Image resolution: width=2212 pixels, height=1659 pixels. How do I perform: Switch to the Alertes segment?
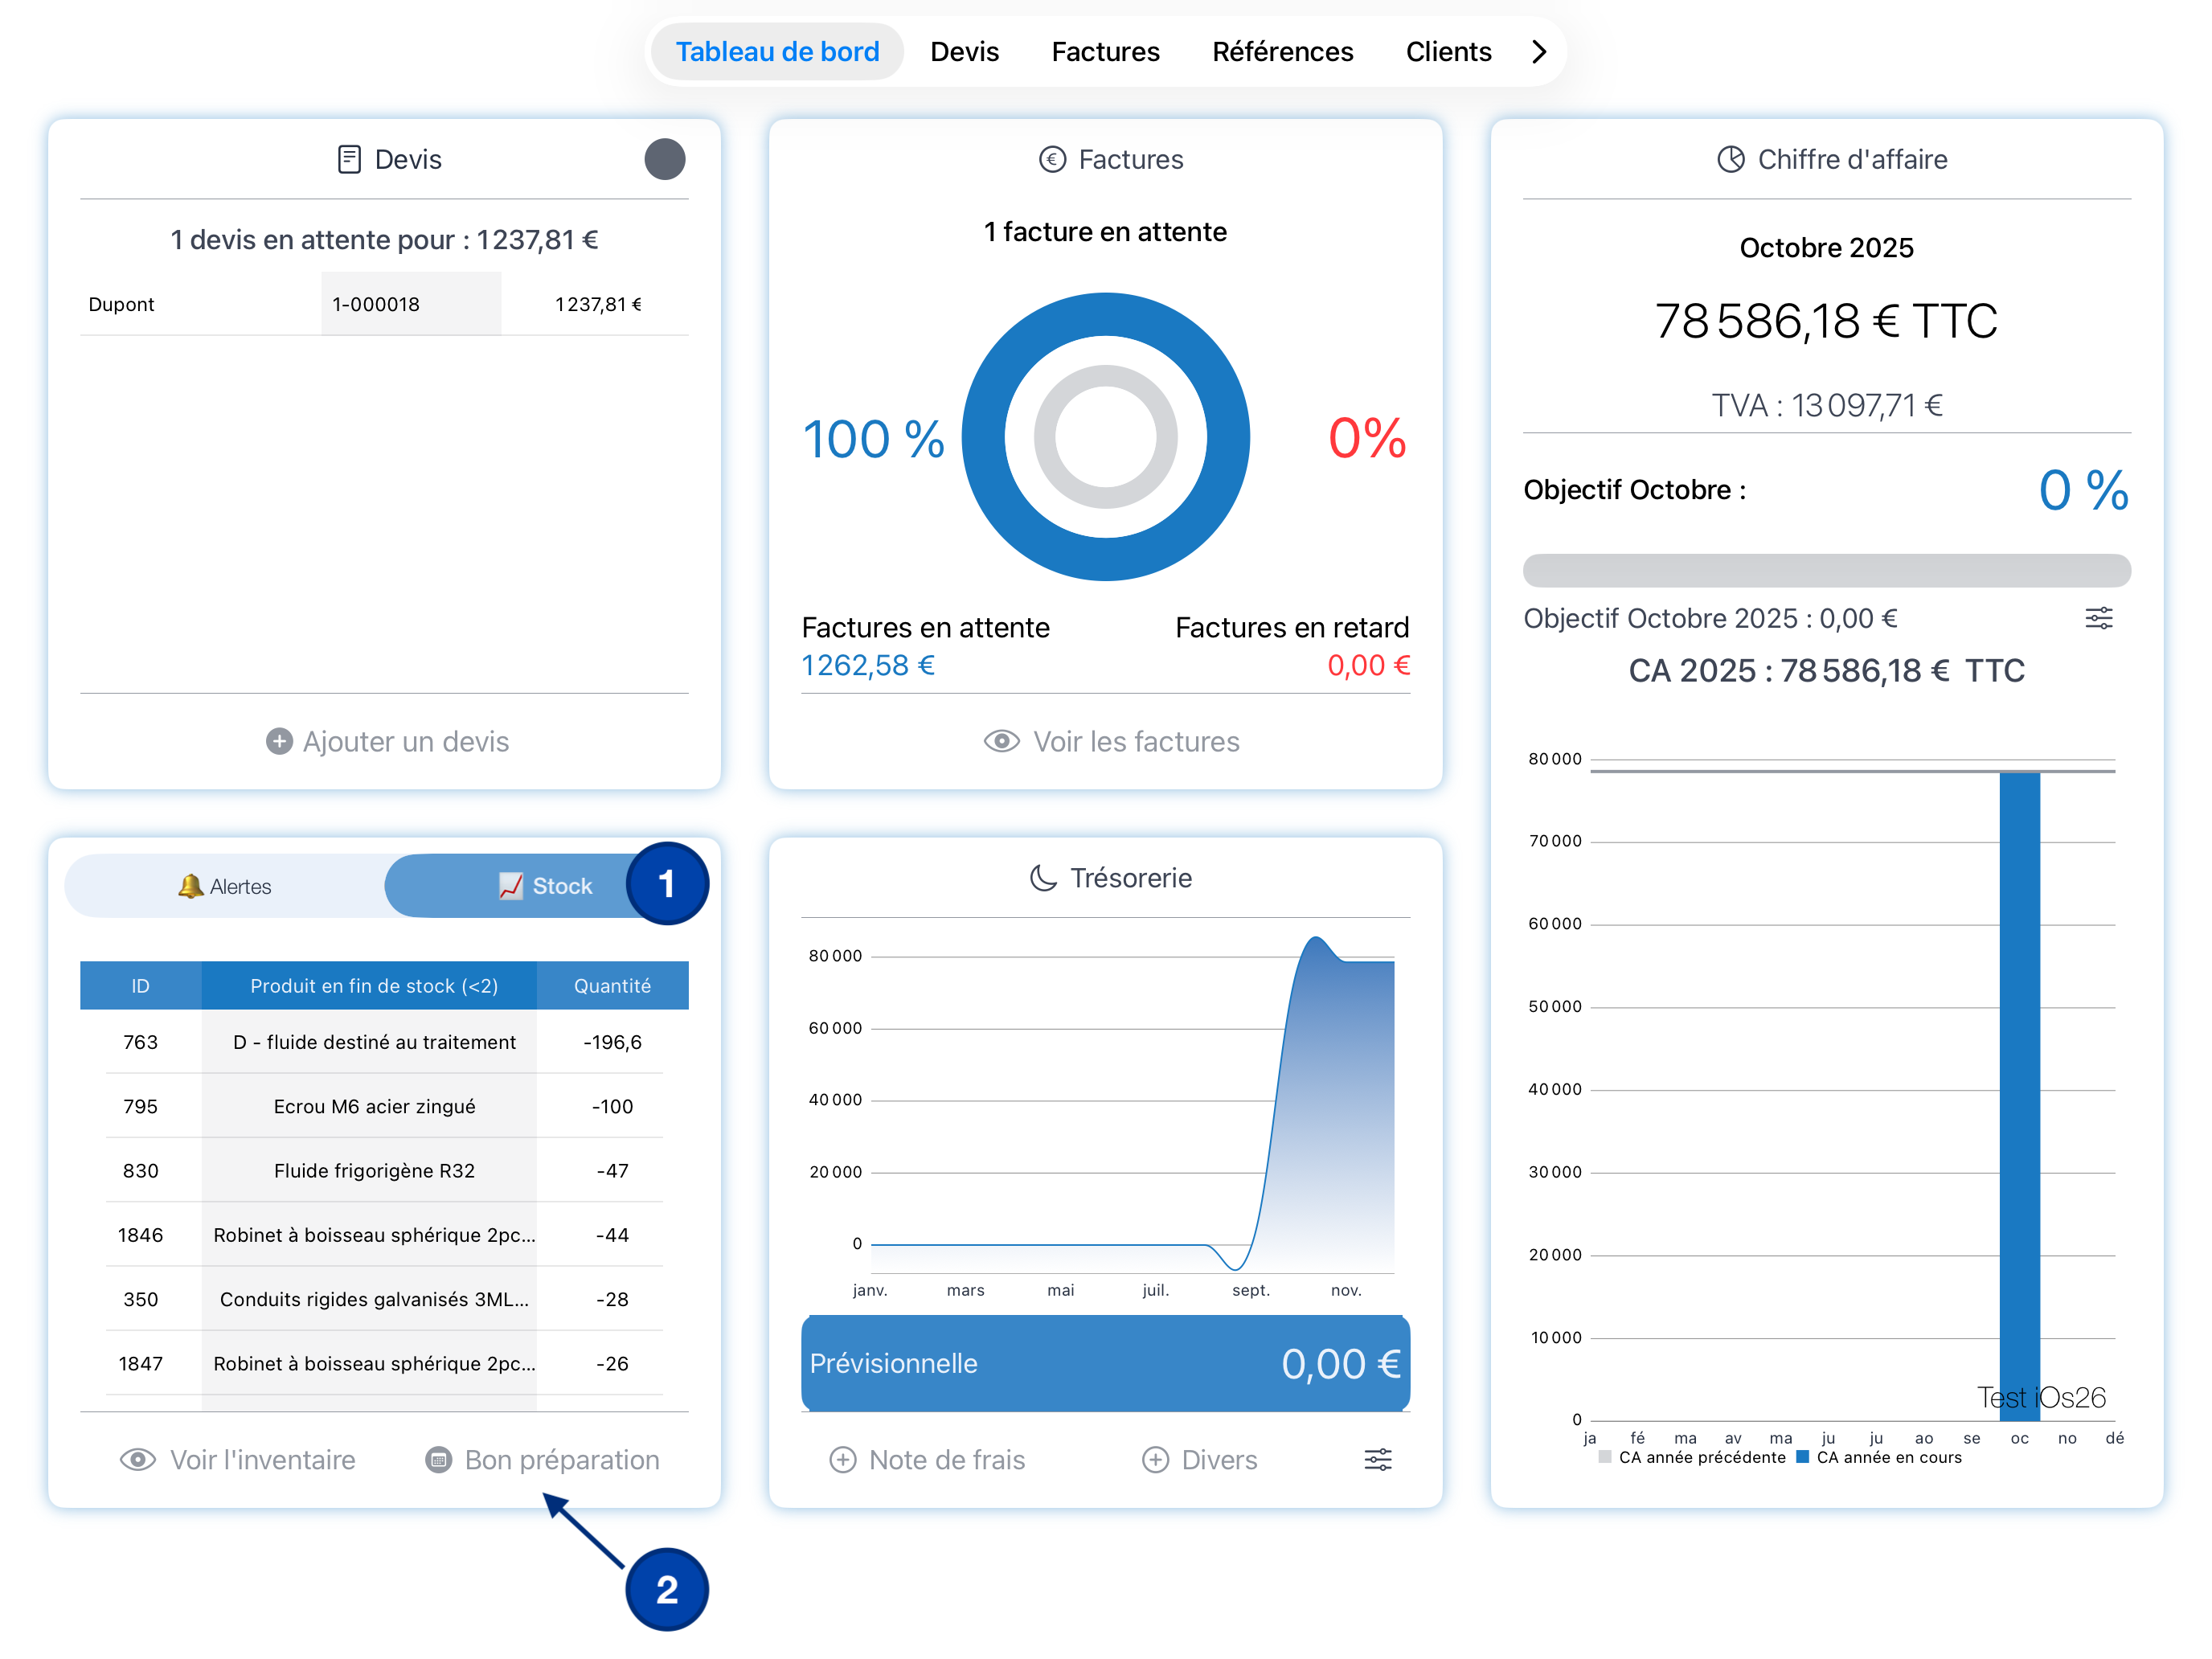[x=225, y=886]
